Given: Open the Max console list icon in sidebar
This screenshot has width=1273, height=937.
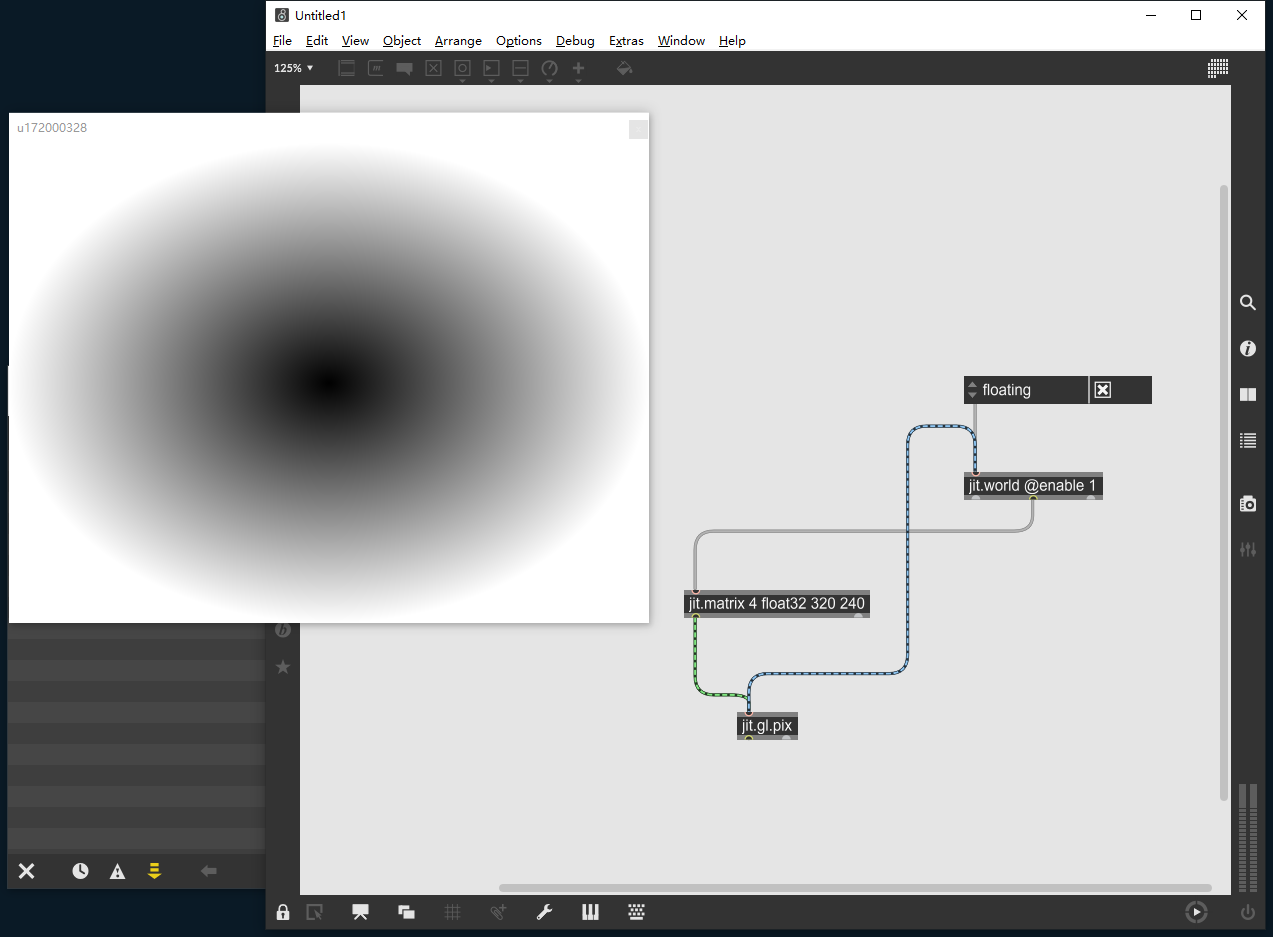Looking at the screenshot, I should (x=1248, y=440).
